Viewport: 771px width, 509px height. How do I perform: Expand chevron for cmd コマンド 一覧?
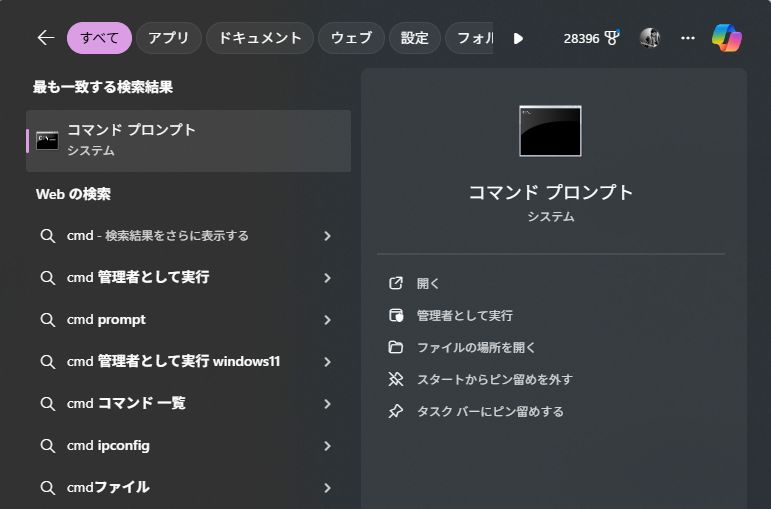tap(327, 404)
